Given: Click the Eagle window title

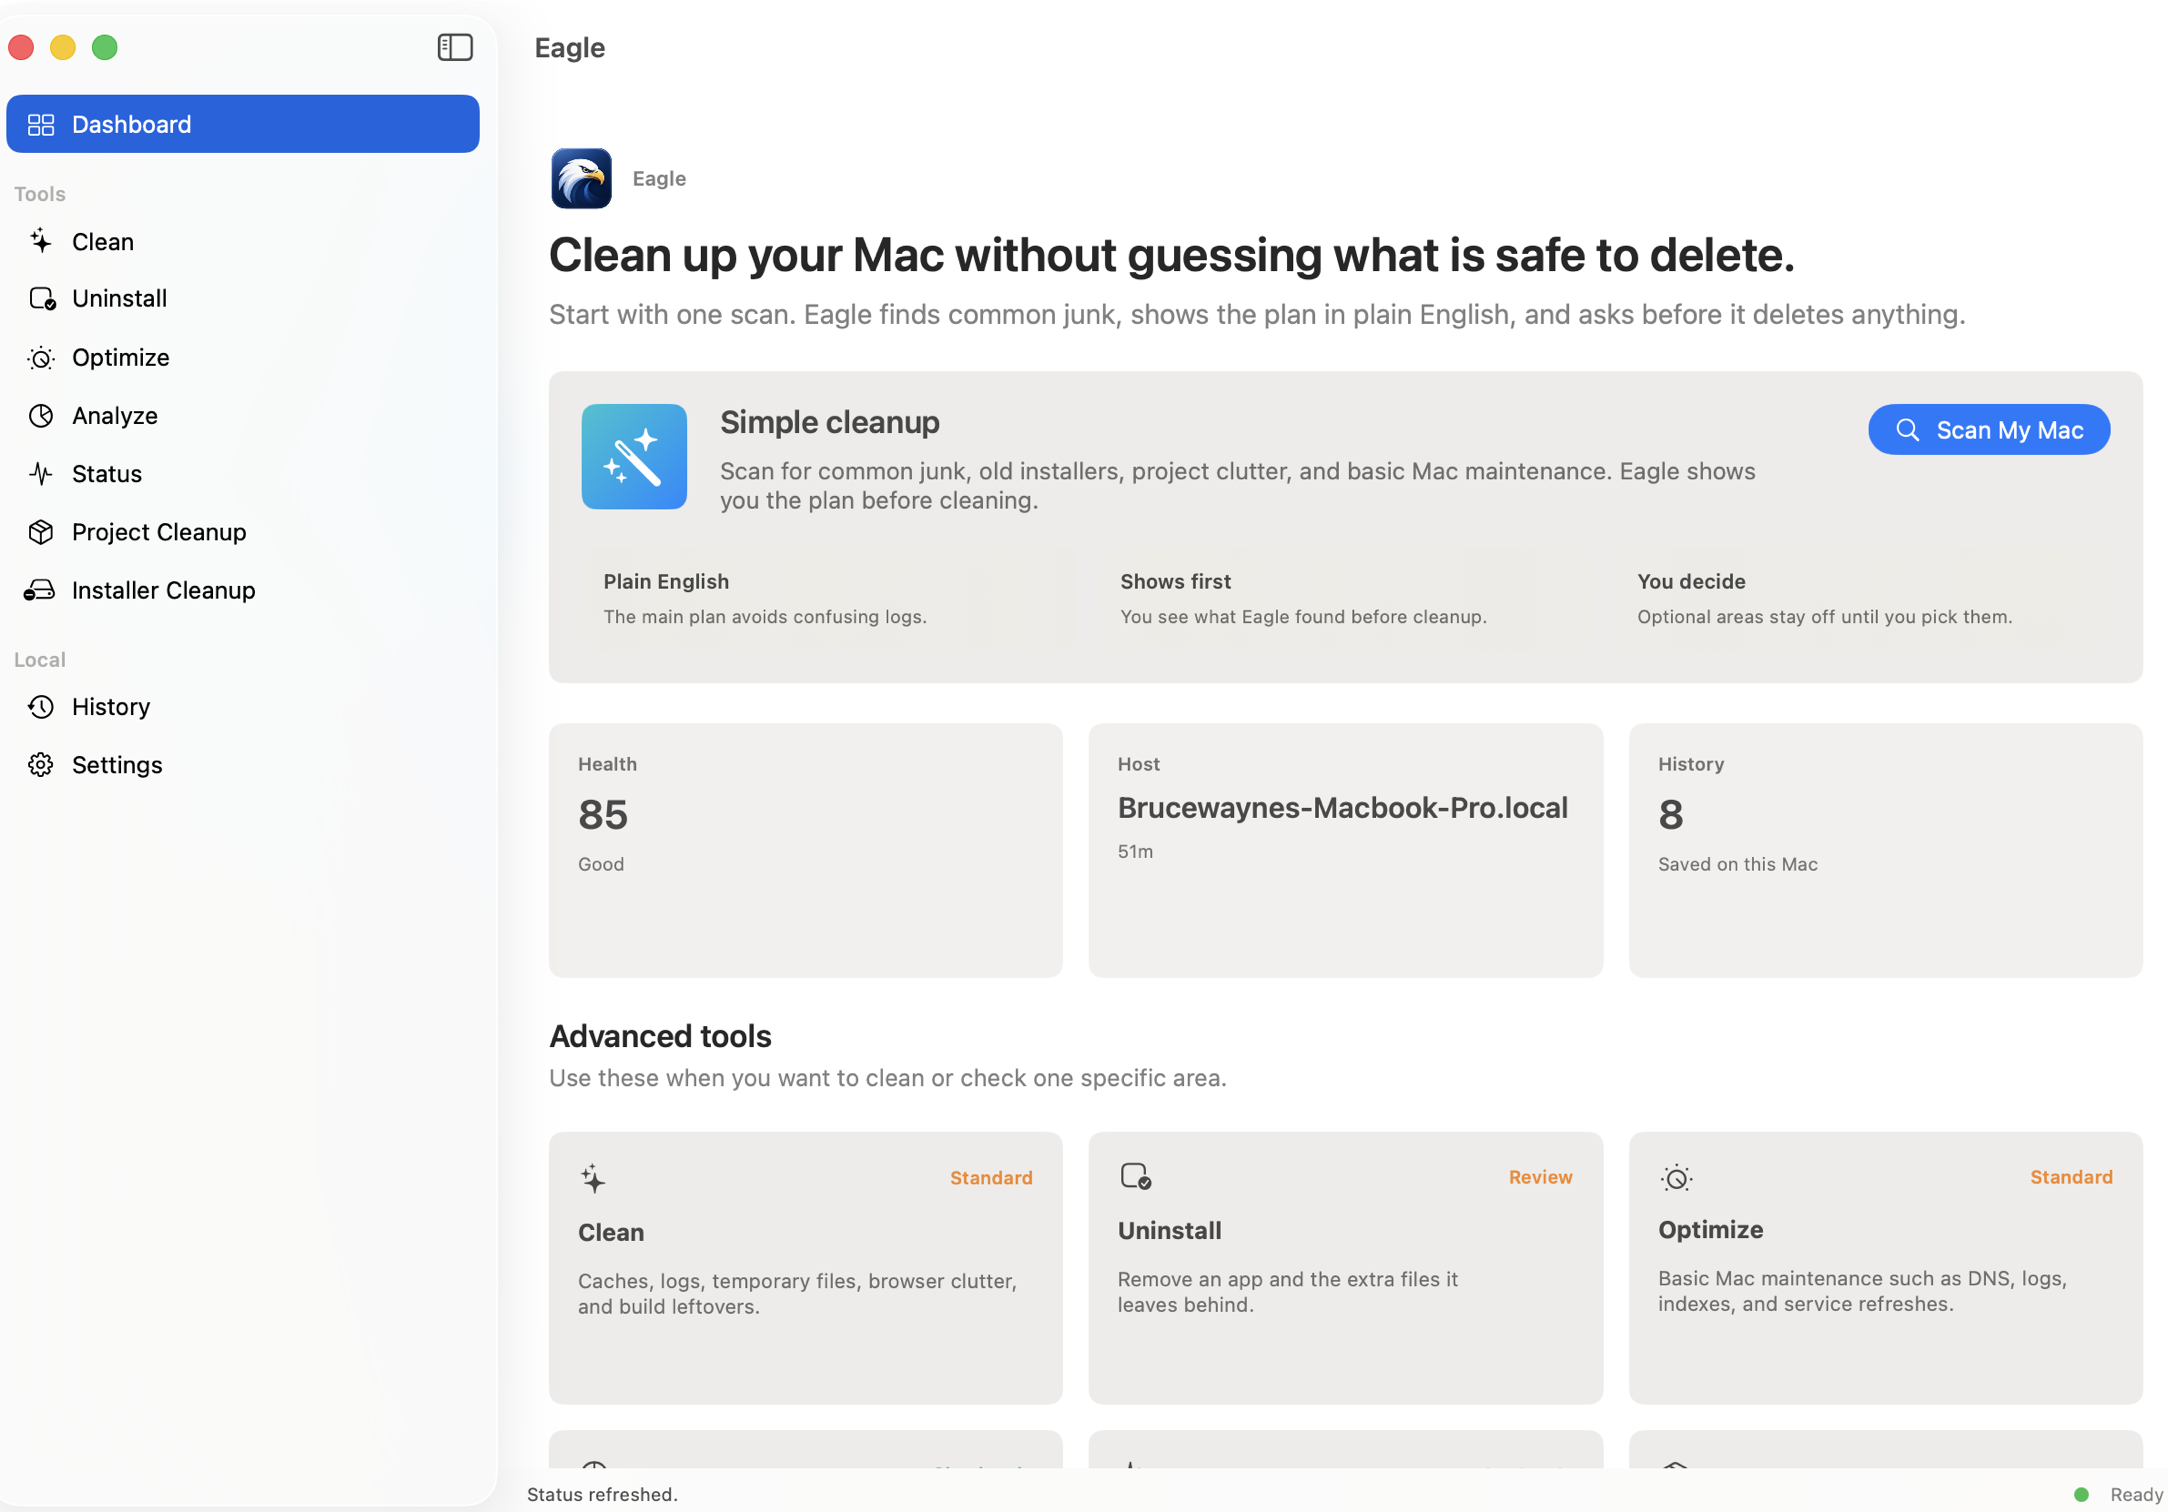Looking at the screenshot, I should (569, 47).
